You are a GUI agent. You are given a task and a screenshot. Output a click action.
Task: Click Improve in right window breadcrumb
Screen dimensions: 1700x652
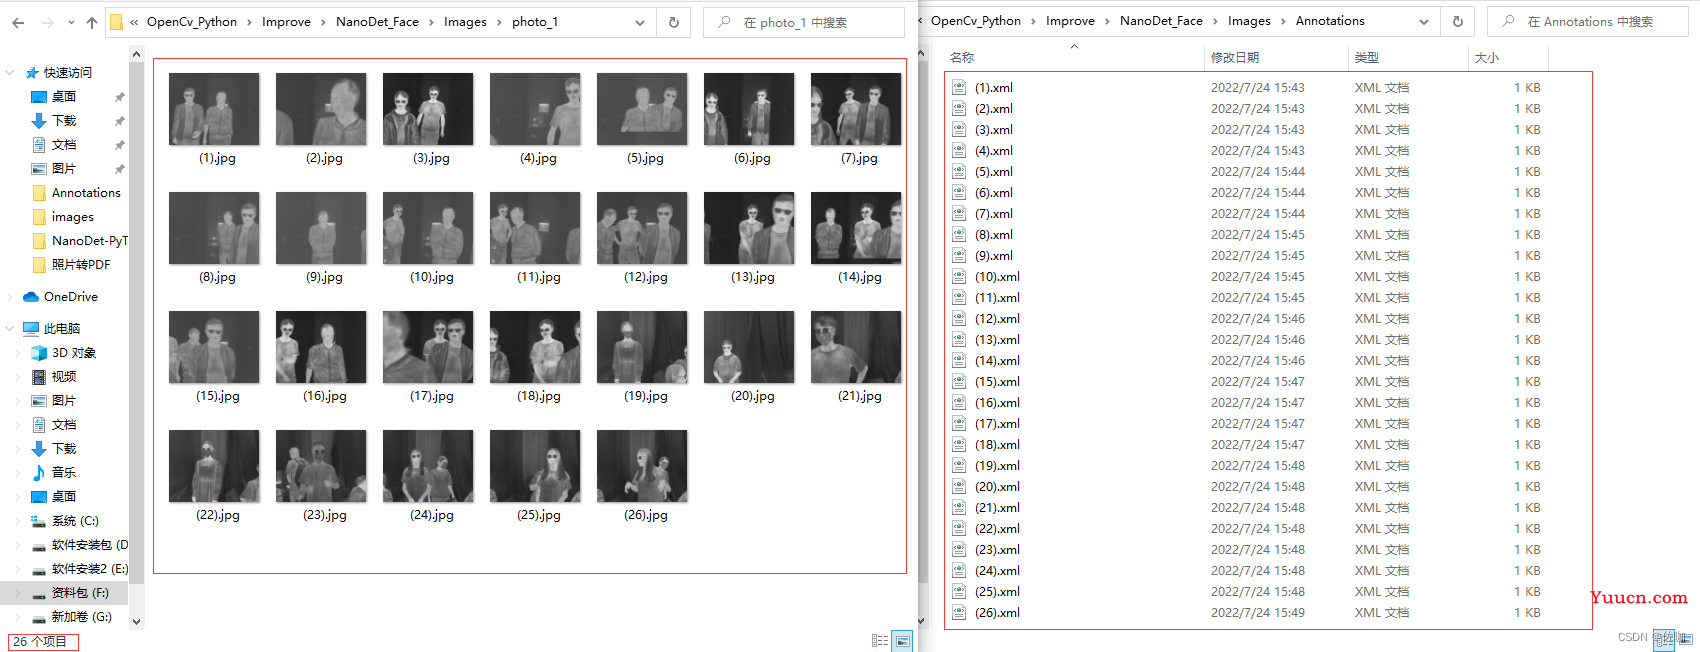tap(1070, 21)
